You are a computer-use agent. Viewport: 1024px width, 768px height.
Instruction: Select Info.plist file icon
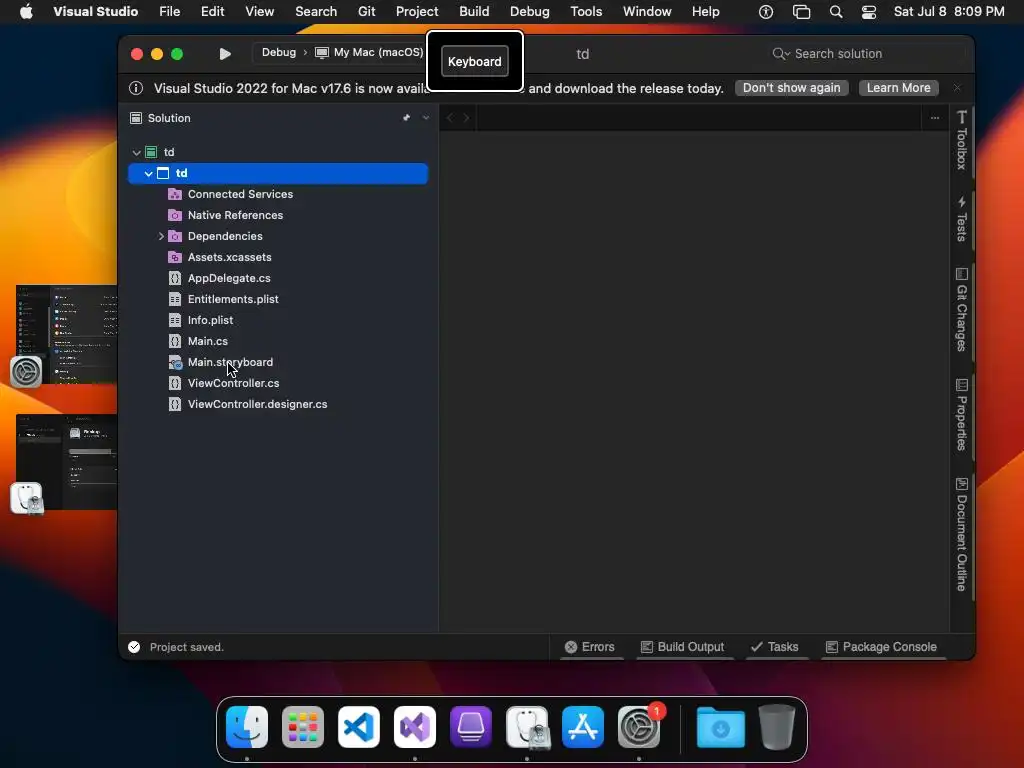click(174, 320)
